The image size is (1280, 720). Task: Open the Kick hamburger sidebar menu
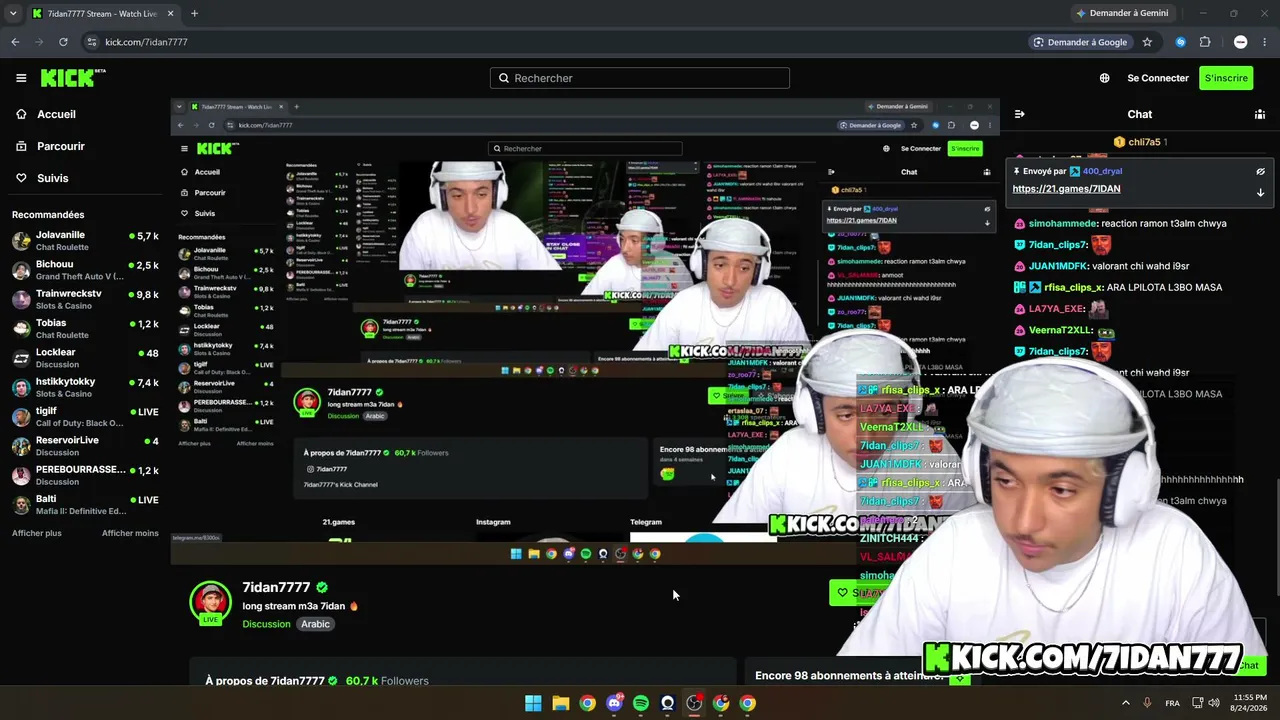tap(21, 78)
